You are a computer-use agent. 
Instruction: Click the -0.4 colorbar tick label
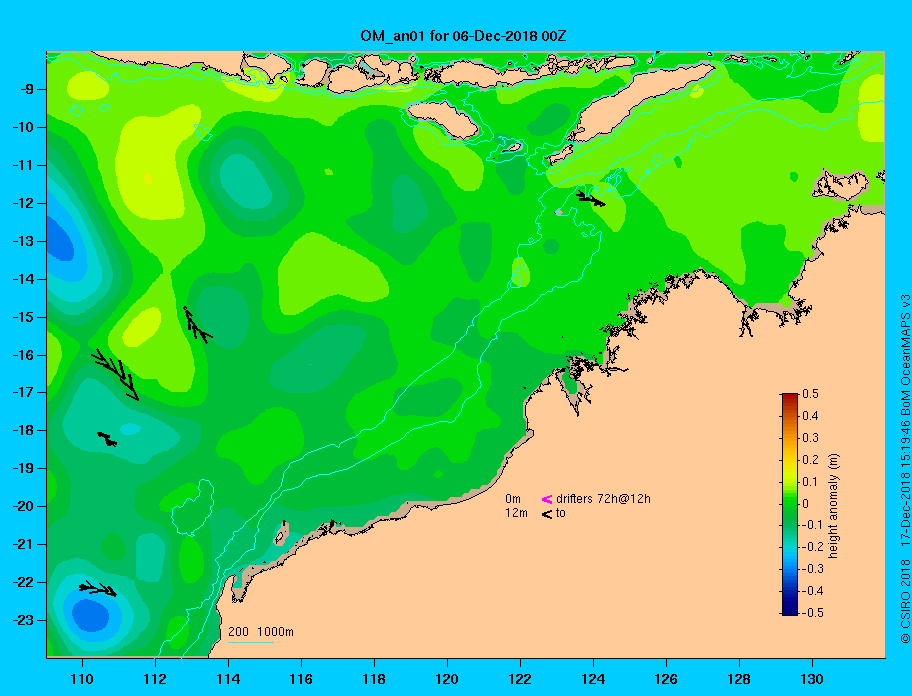pos(812,591)
